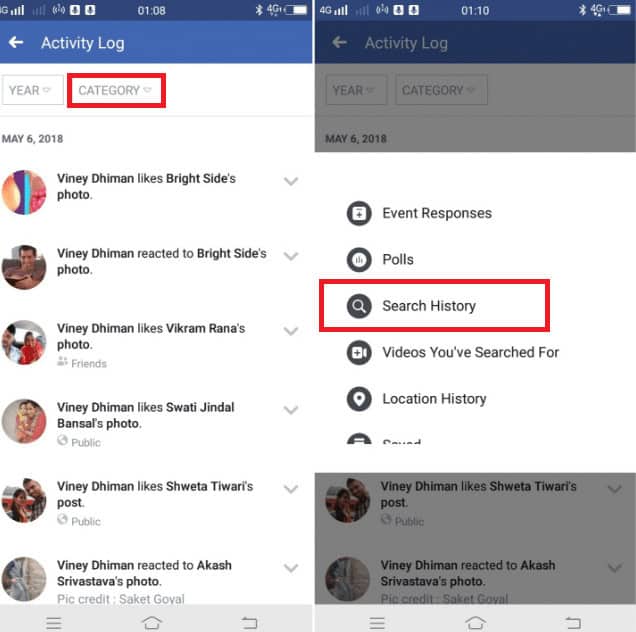636x632 pixels.
Task: Open the CATEGORY dropdown filter
Action: (116, 90)
